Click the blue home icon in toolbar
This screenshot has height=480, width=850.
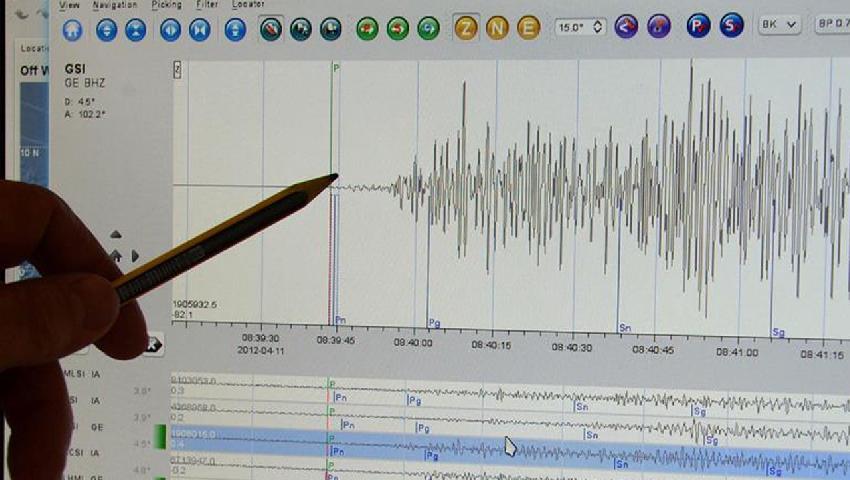click(x=72, y=30)
